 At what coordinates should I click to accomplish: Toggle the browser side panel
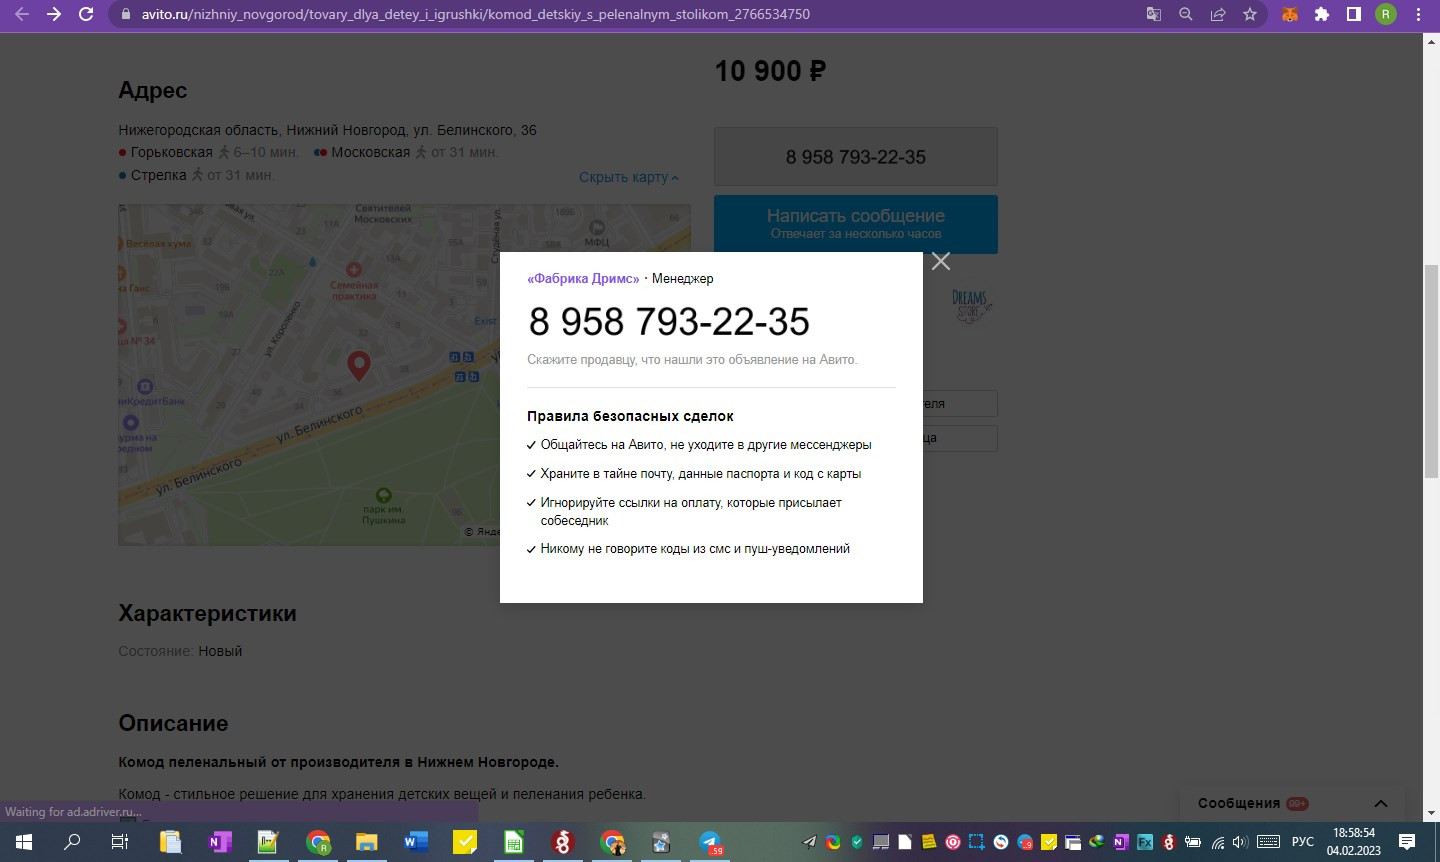pos(1354,14)
